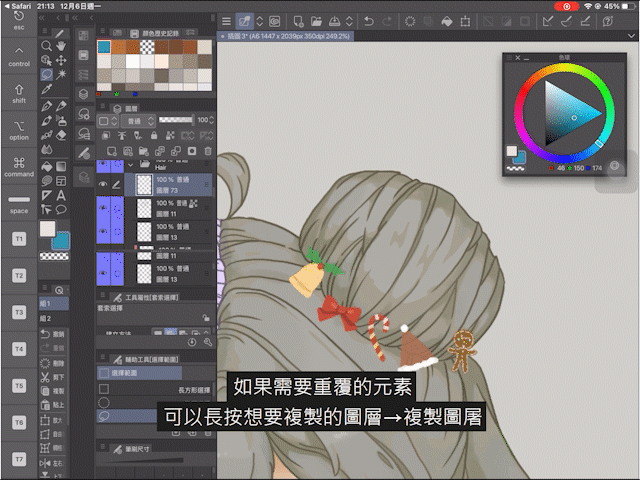
Task: Select the Auto select magic wand tool
Action: (x=61, y=74)
